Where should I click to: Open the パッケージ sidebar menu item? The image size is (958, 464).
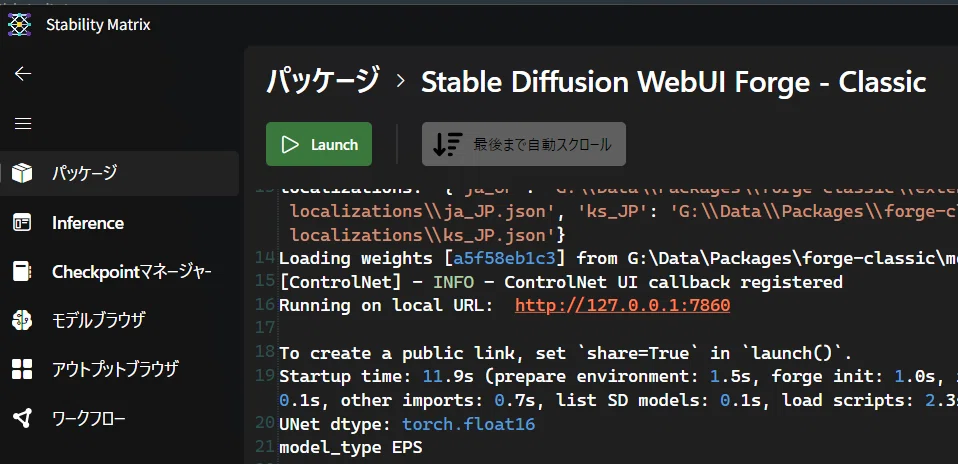(x=119, y=174)
